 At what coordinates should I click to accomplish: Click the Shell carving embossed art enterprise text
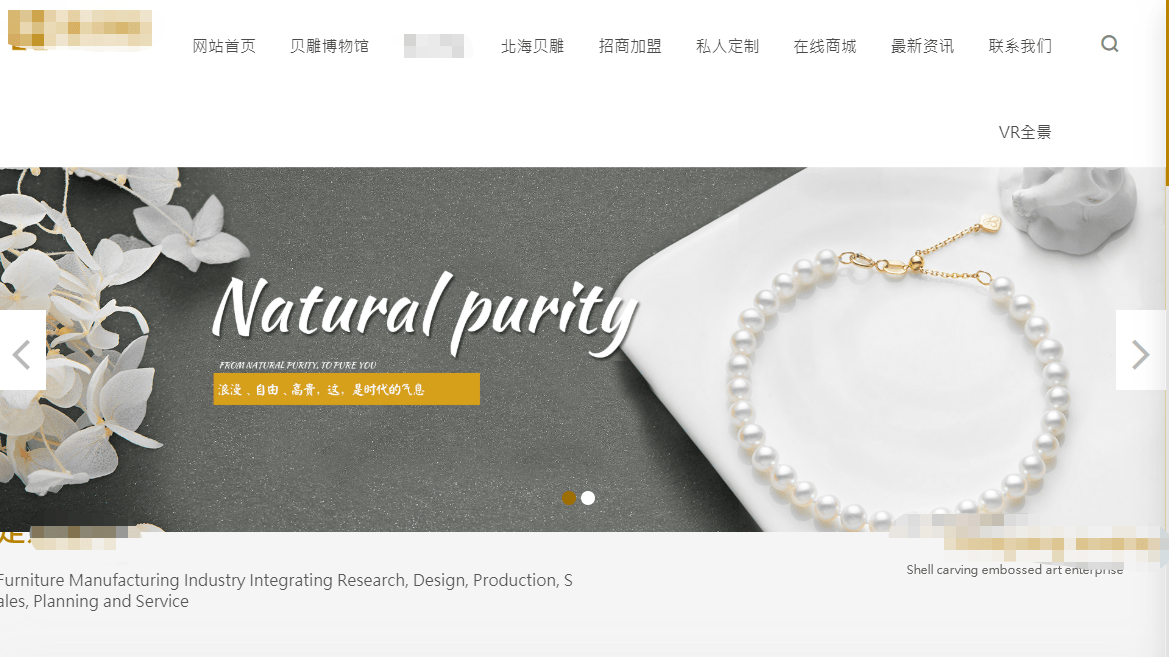(1015, 570)
